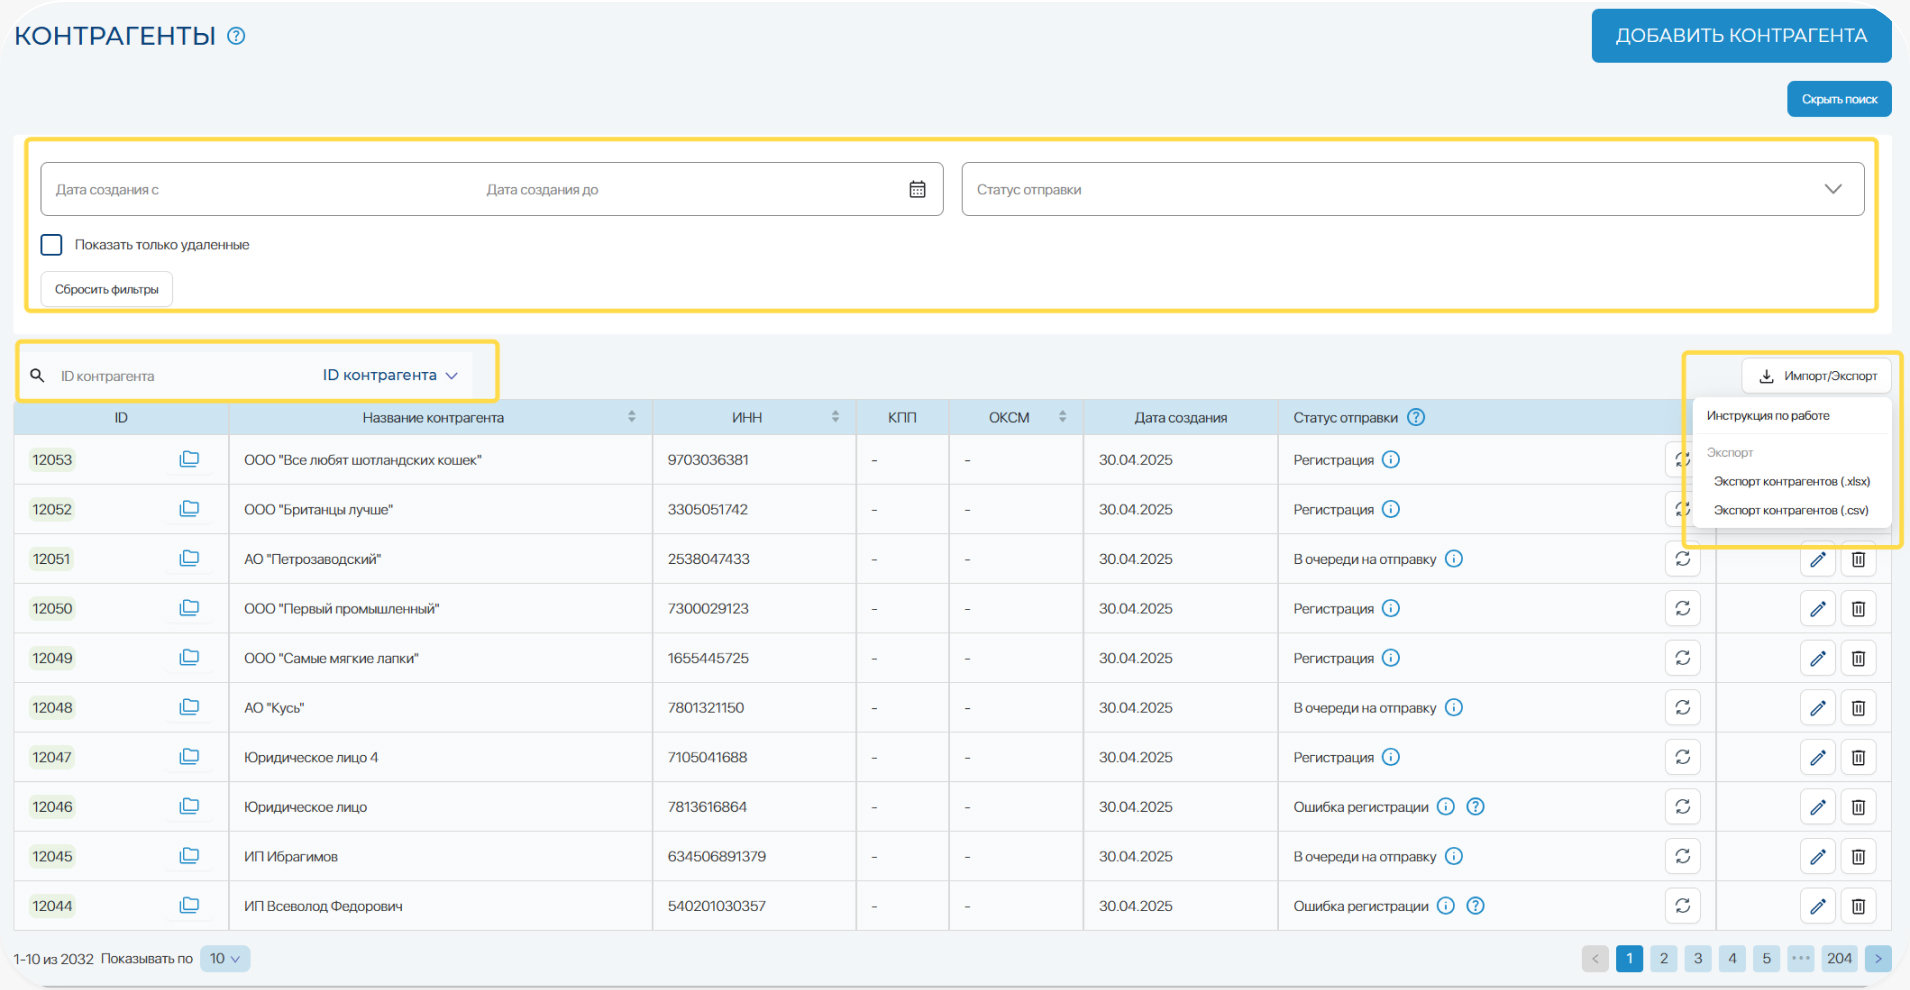Expand the Статус отправки filter dropdown
The image size is (1910, 990).
coord(1832,189)
